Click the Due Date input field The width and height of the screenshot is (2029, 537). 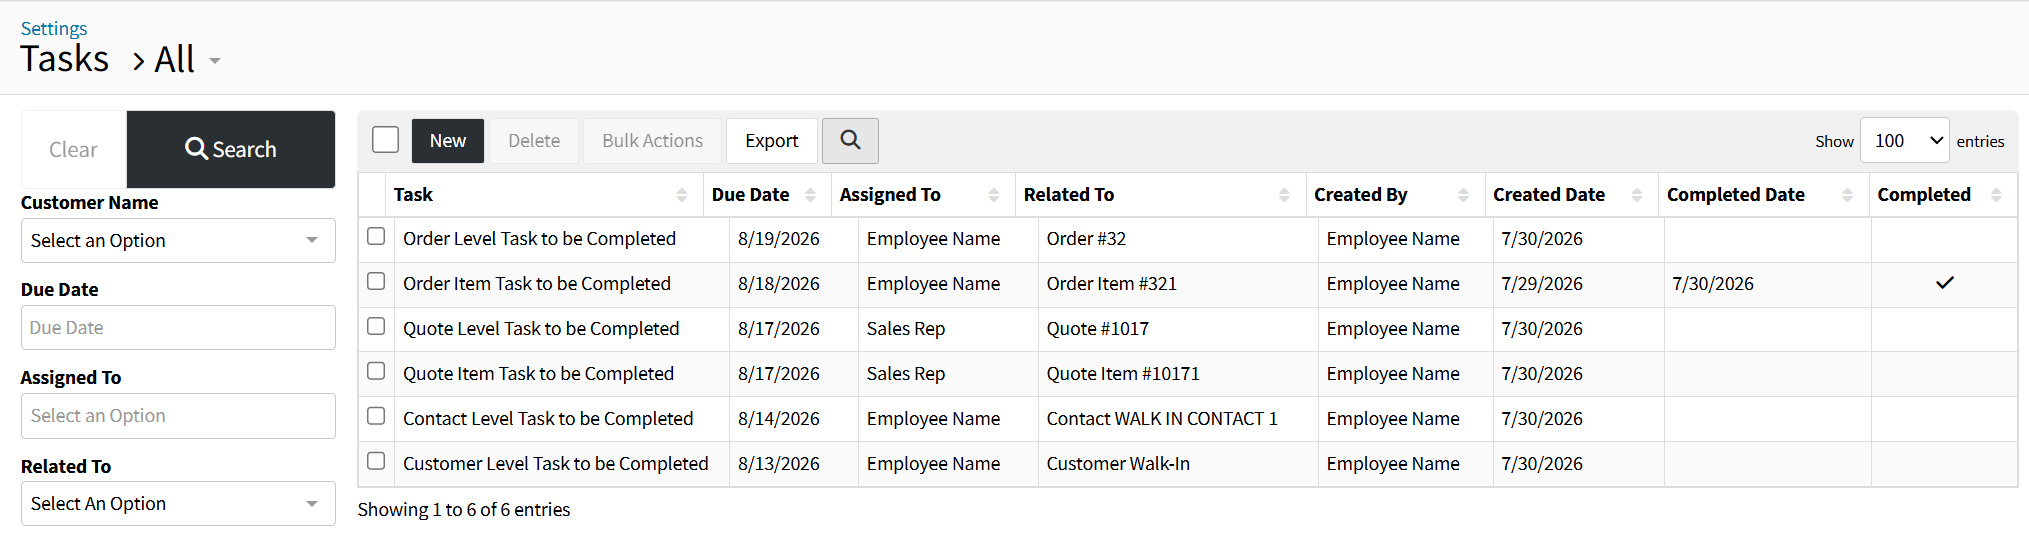coord(178,328)
